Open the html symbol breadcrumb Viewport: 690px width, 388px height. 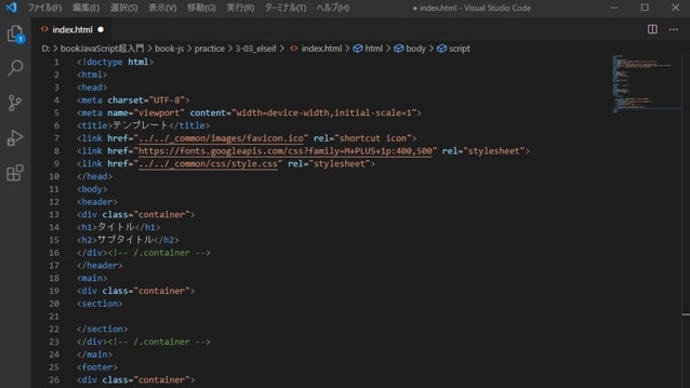click(x=368, y=48)
